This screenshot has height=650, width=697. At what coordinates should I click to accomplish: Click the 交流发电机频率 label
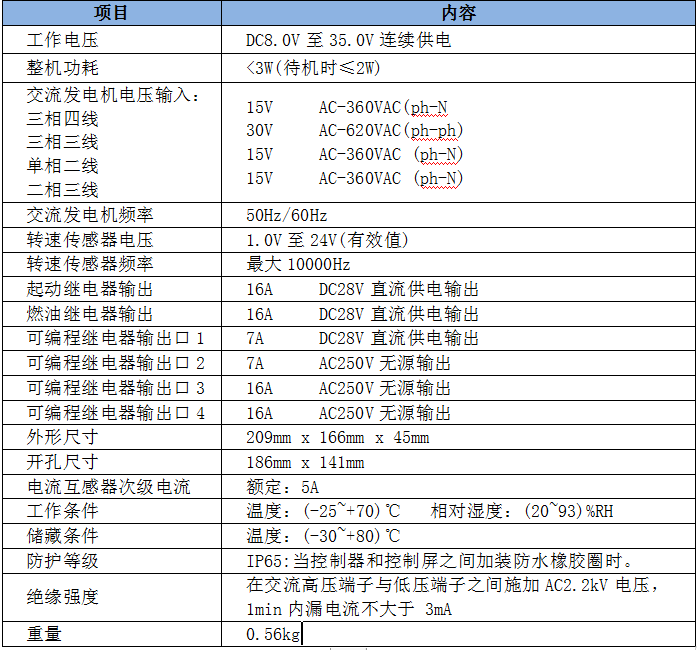click(90, 215)
